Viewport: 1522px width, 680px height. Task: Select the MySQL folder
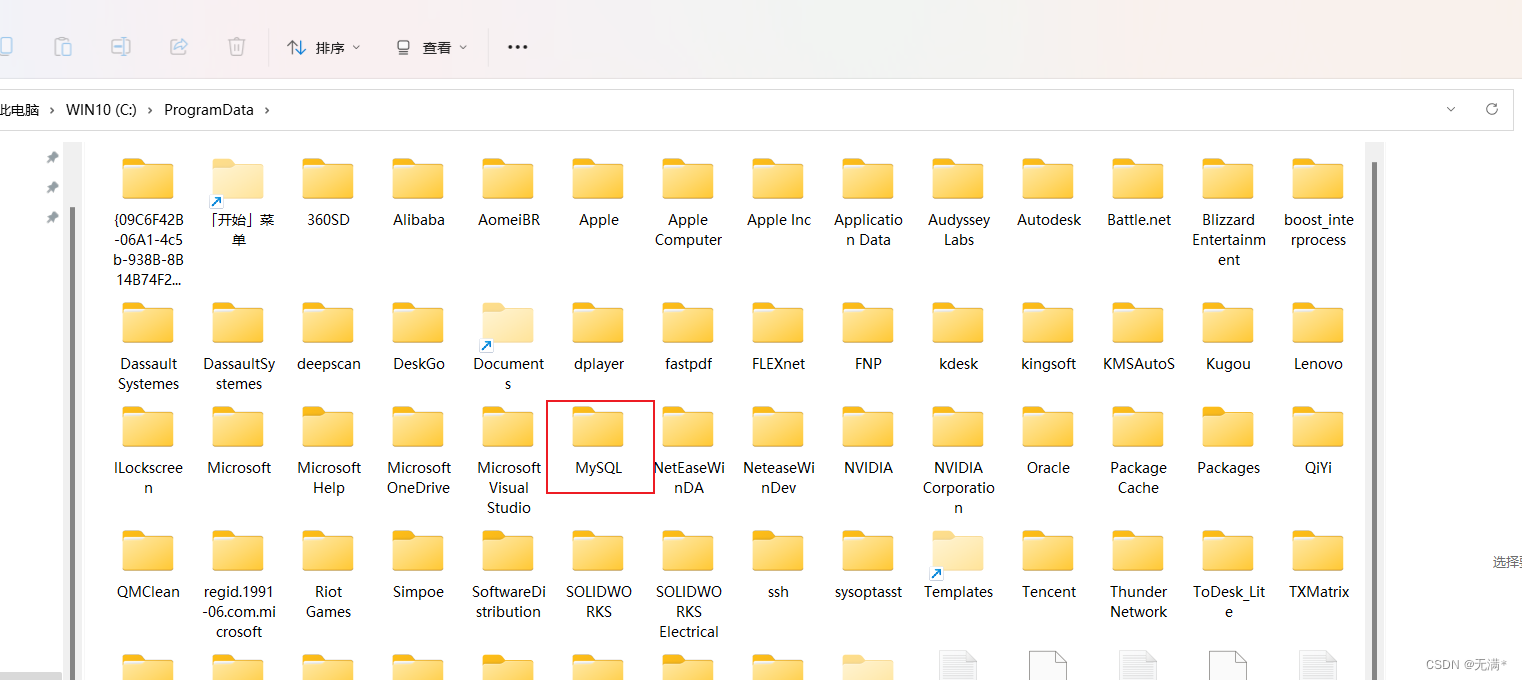[599, 440]
